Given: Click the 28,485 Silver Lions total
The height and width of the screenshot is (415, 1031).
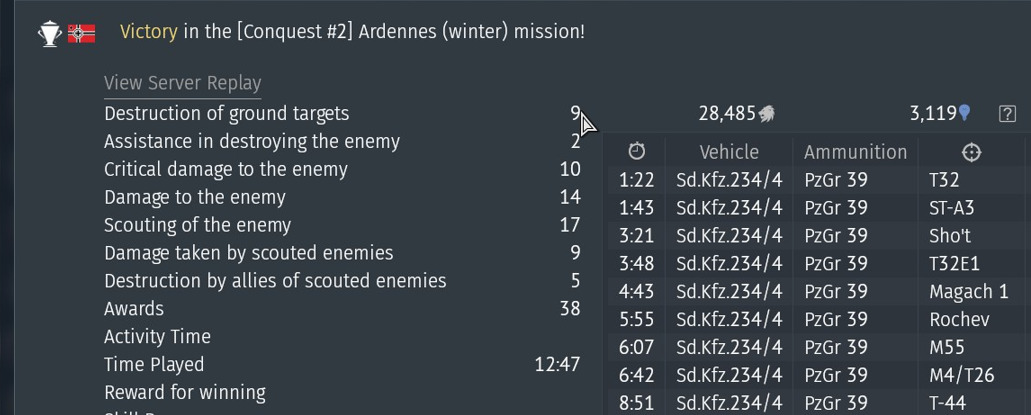Looking at the screenshot, I should pos(727,114).
